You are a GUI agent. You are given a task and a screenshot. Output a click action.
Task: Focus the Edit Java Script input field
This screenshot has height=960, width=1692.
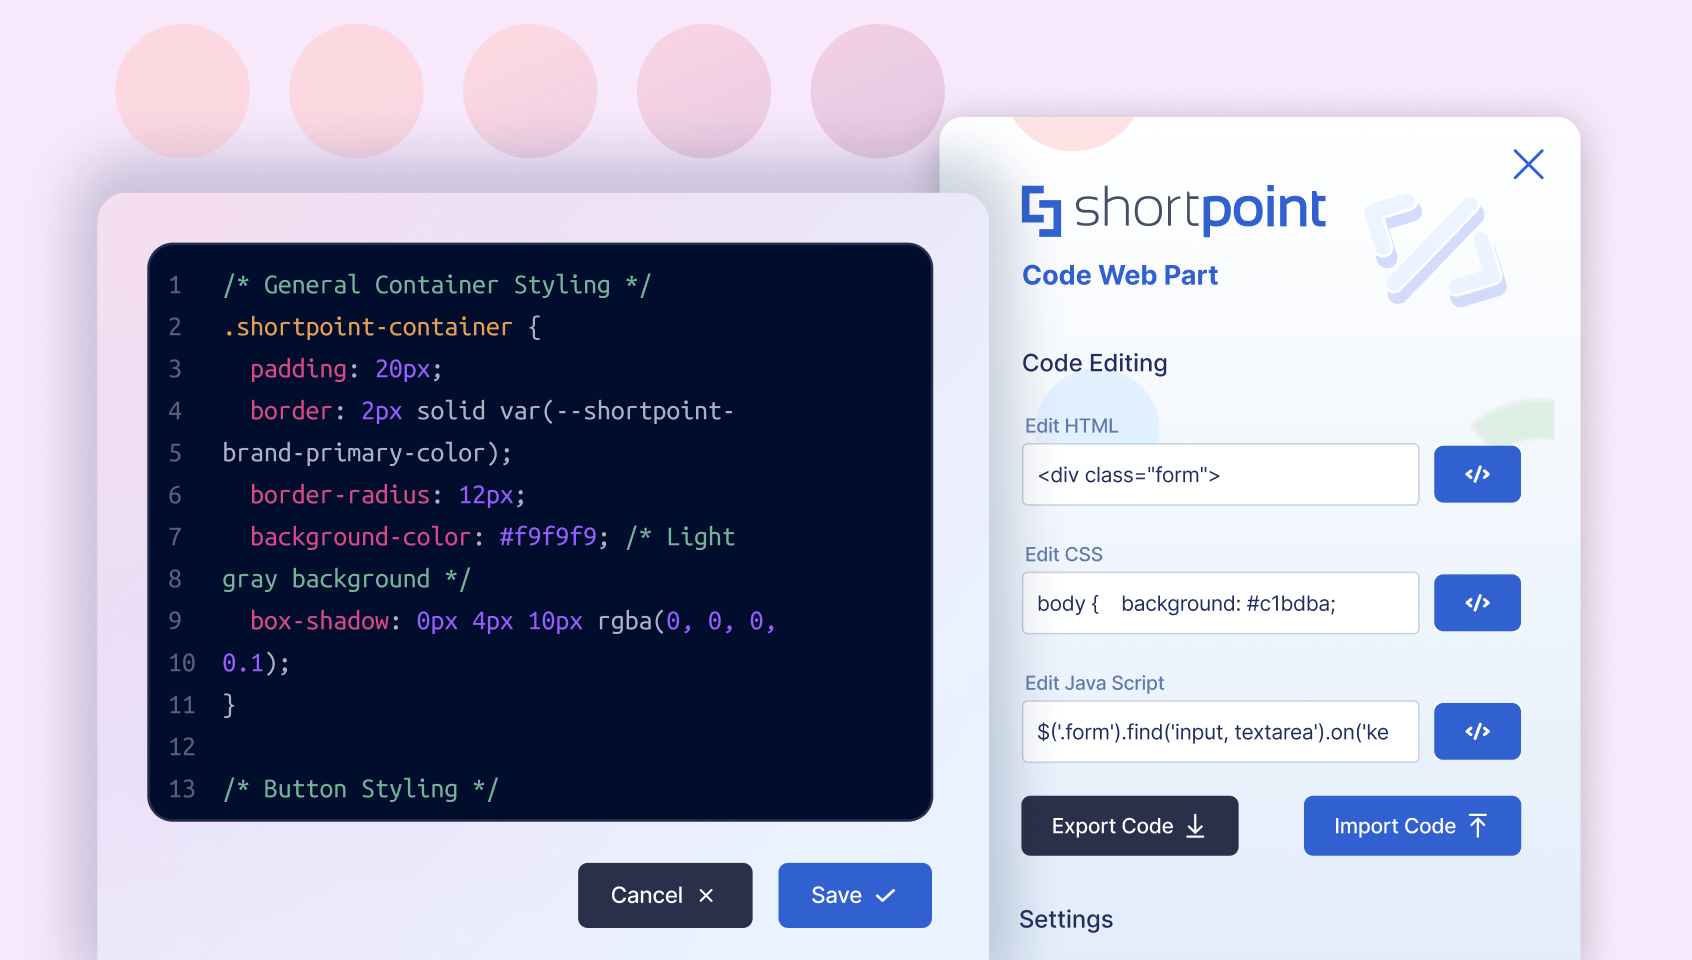pyautogui.click(x=1220, y=732)
